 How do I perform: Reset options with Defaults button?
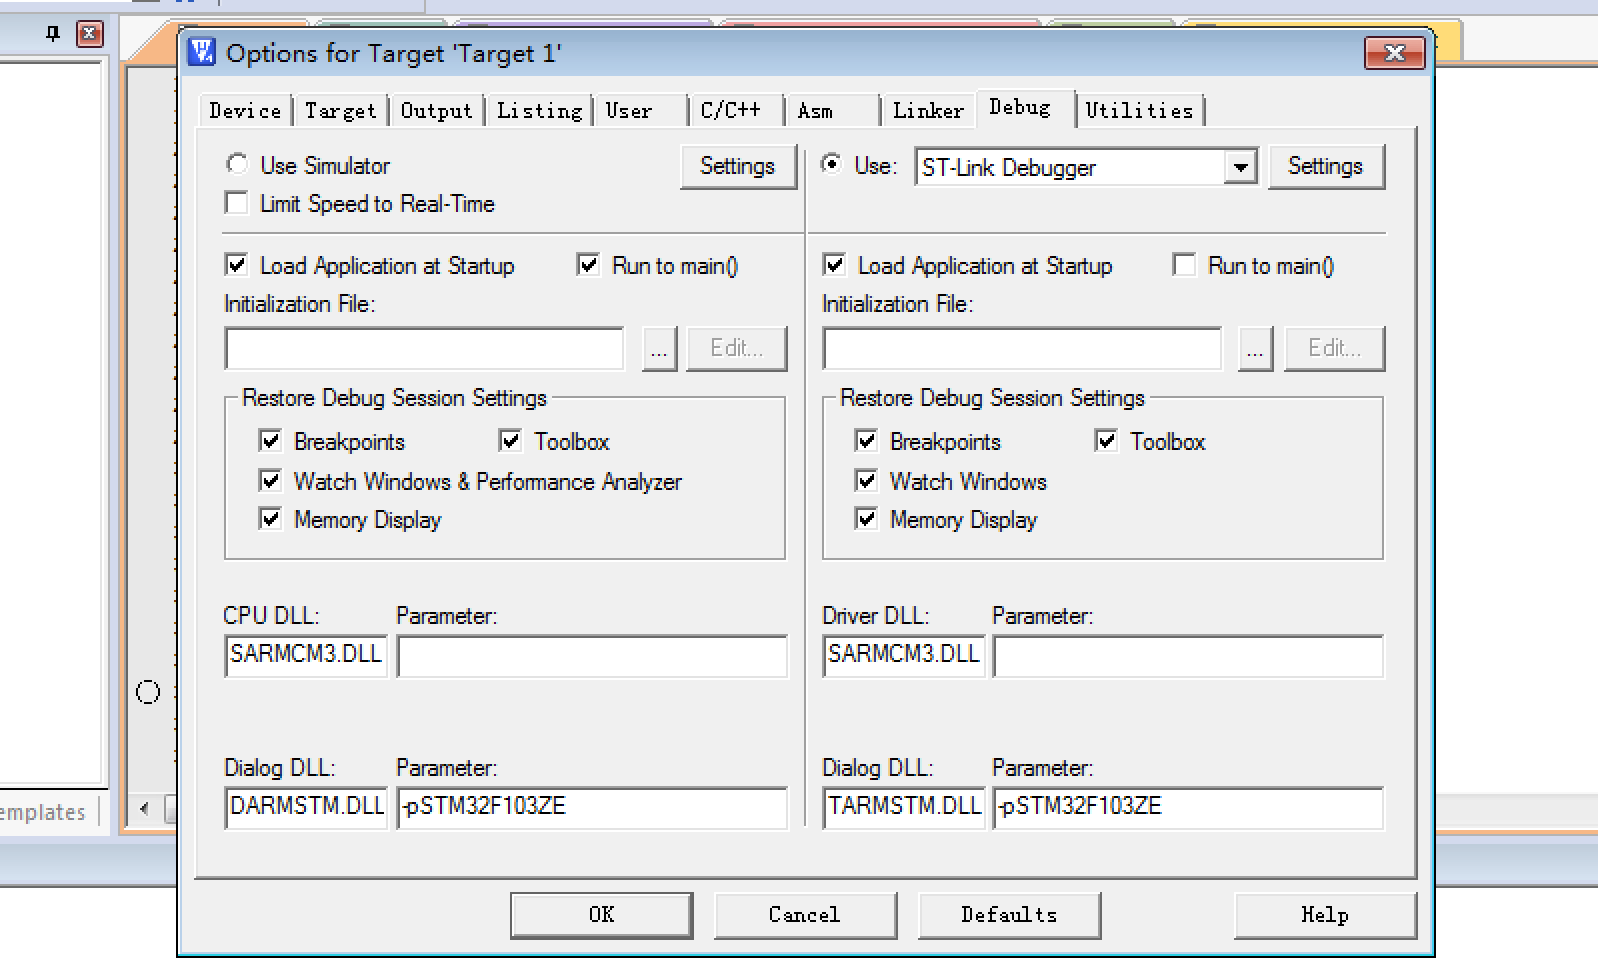click(1008, 914)
